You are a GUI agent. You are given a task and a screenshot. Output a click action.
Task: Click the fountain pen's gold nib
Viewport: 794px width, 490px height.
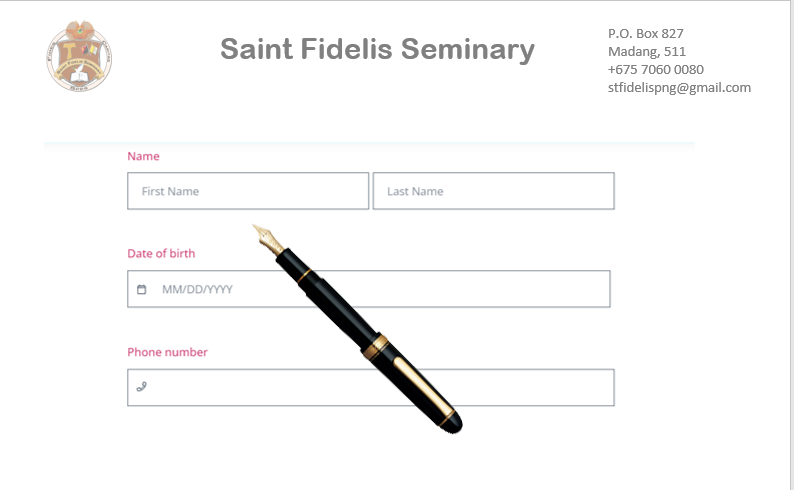tap(266, 237)
